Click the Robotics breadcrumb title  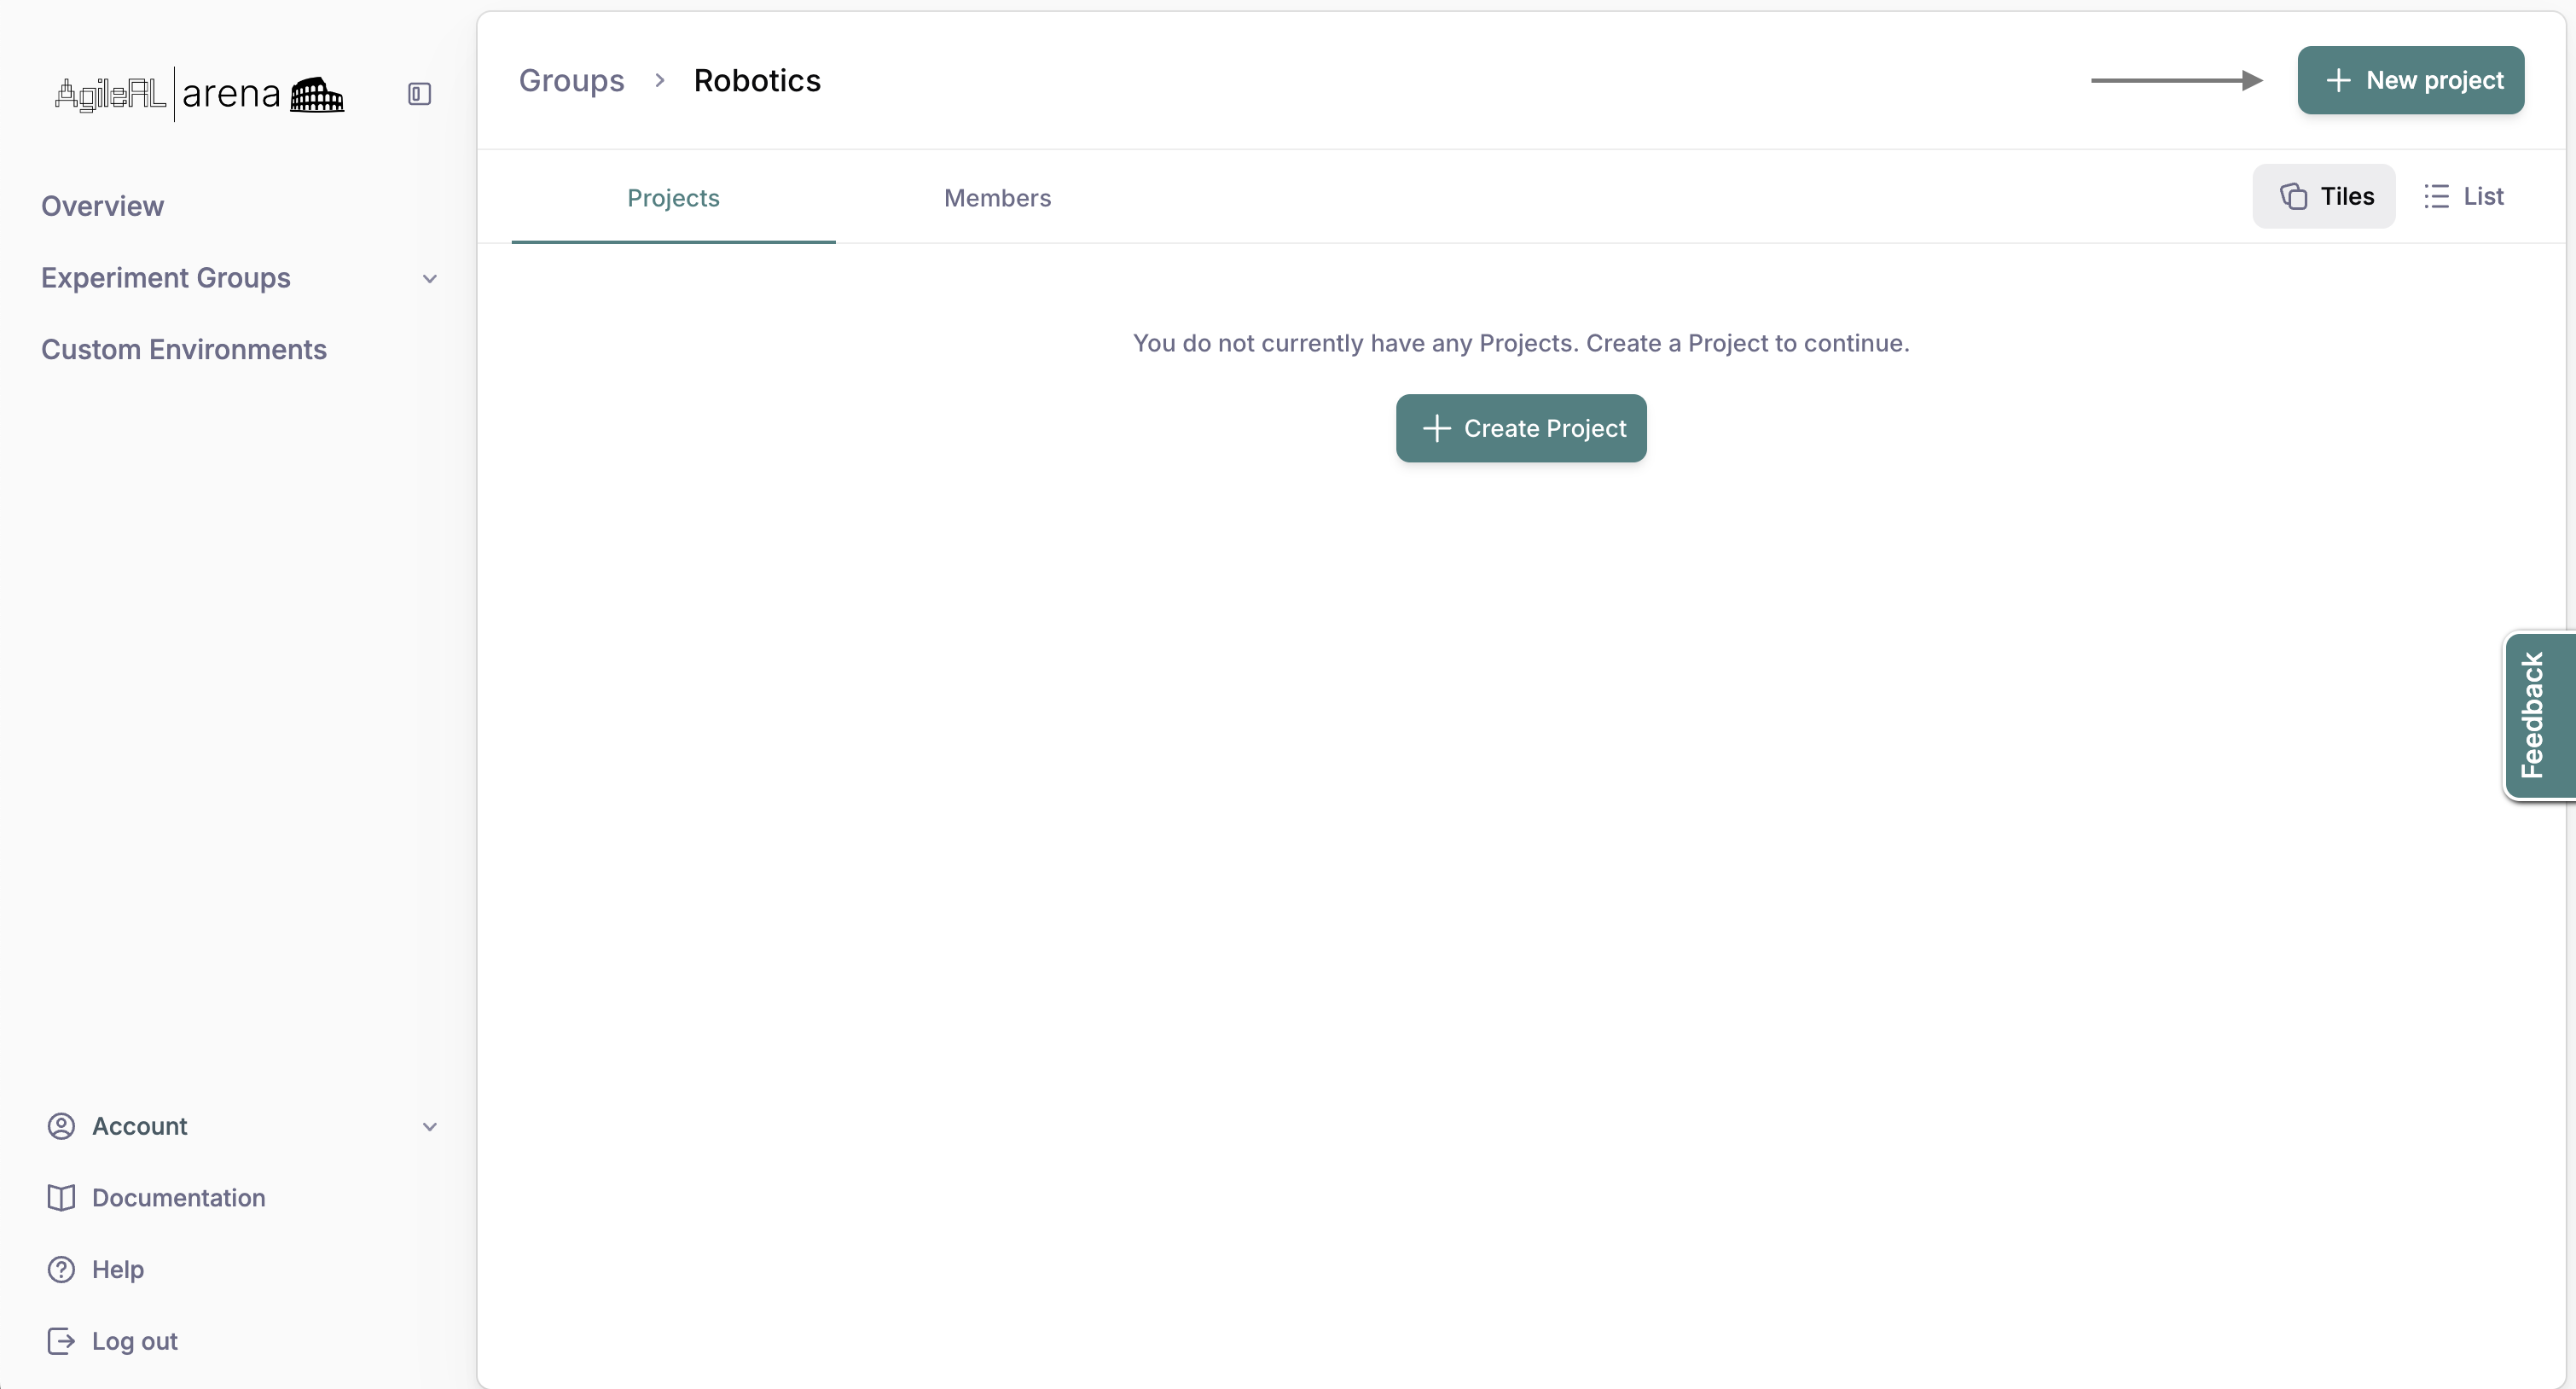click(x=757, y=80)
